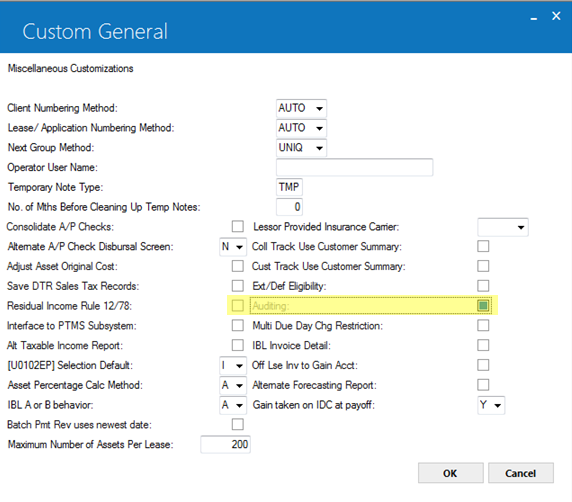Toggle the highlighted Auditing checkbox
572x502 pixels.
[483, 305]
